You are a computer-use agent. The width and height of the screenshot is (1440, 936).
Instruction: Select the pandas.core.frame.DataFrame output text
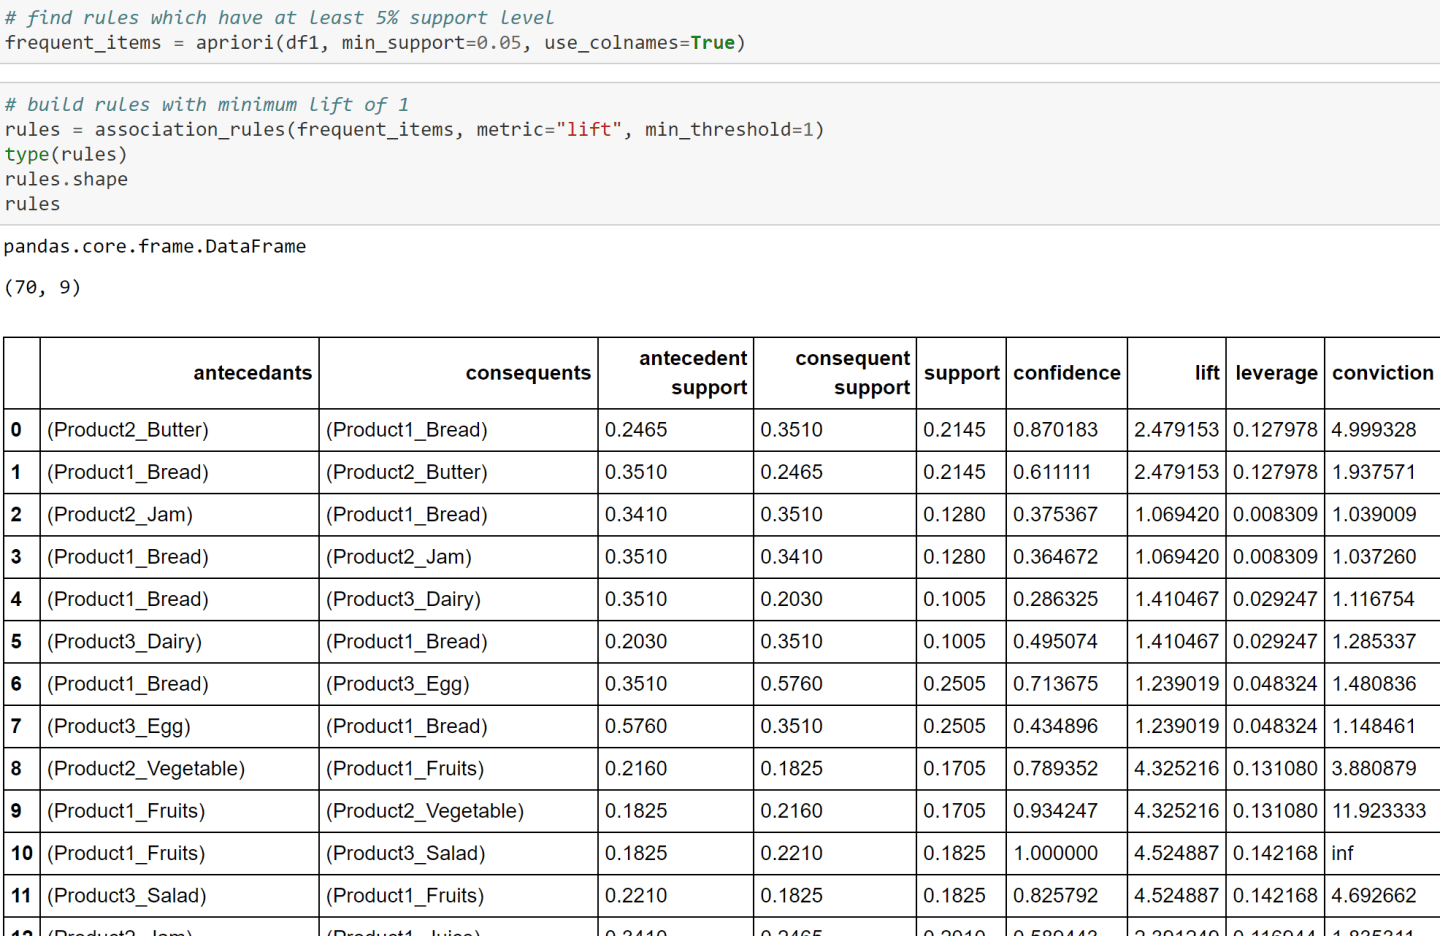click(155, 247)
